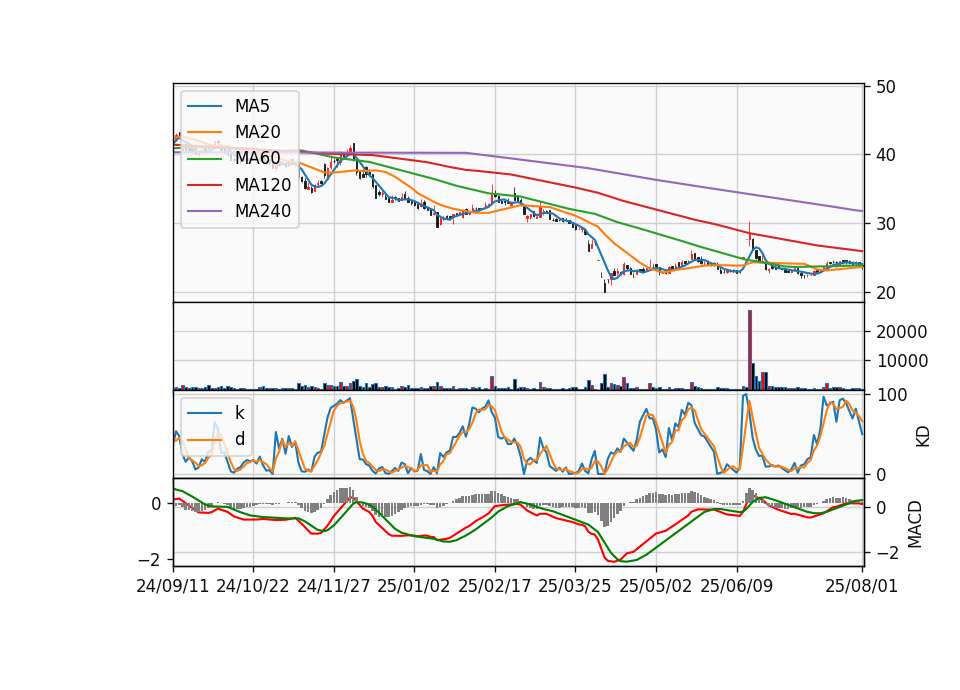Click the 24/11/27 date axis label
This screenshot has width=960, height=690.
(334, 586)
